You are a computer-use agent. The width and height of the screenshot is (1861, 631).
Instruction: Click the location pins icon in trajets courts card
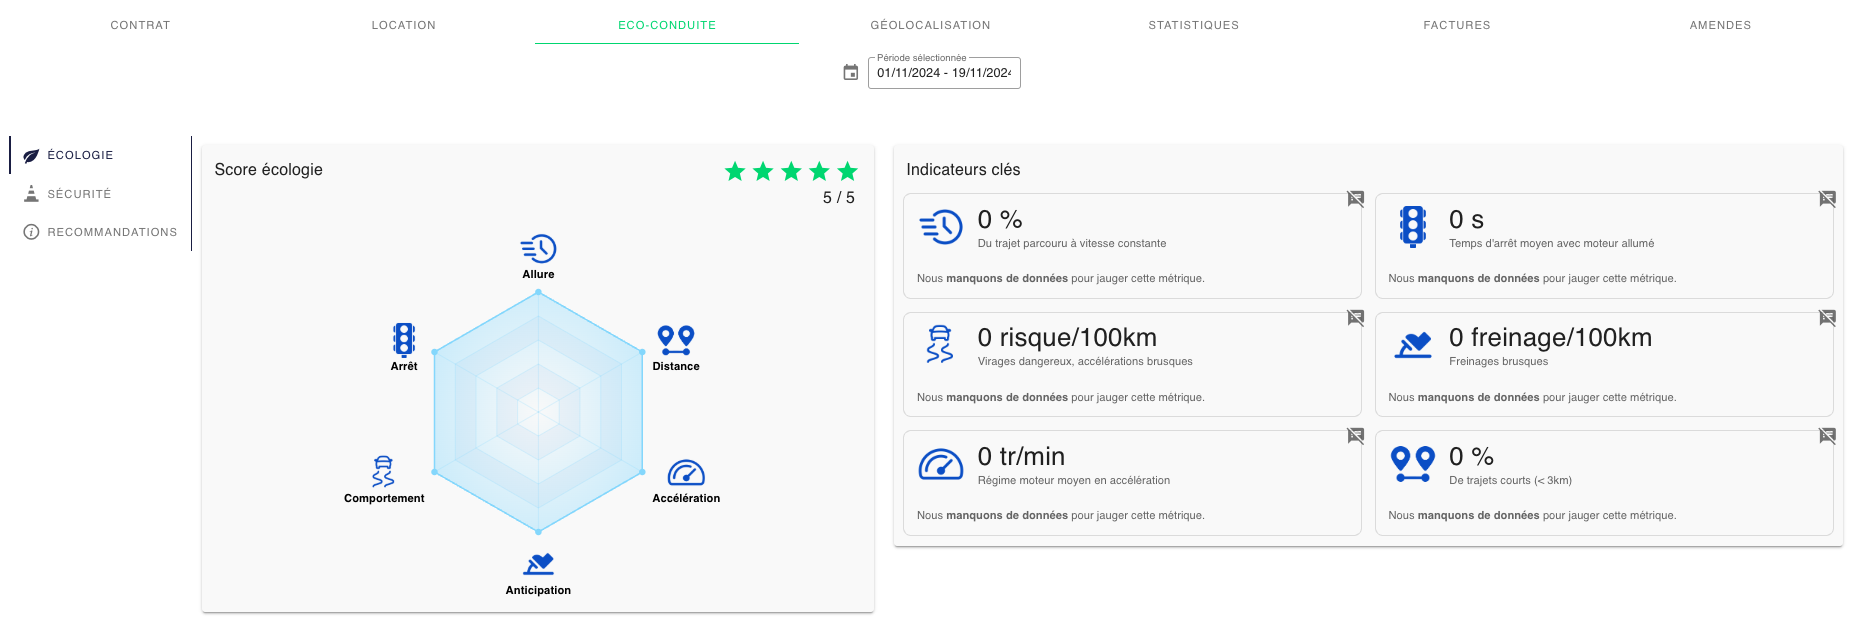[x=1413, y=464]
